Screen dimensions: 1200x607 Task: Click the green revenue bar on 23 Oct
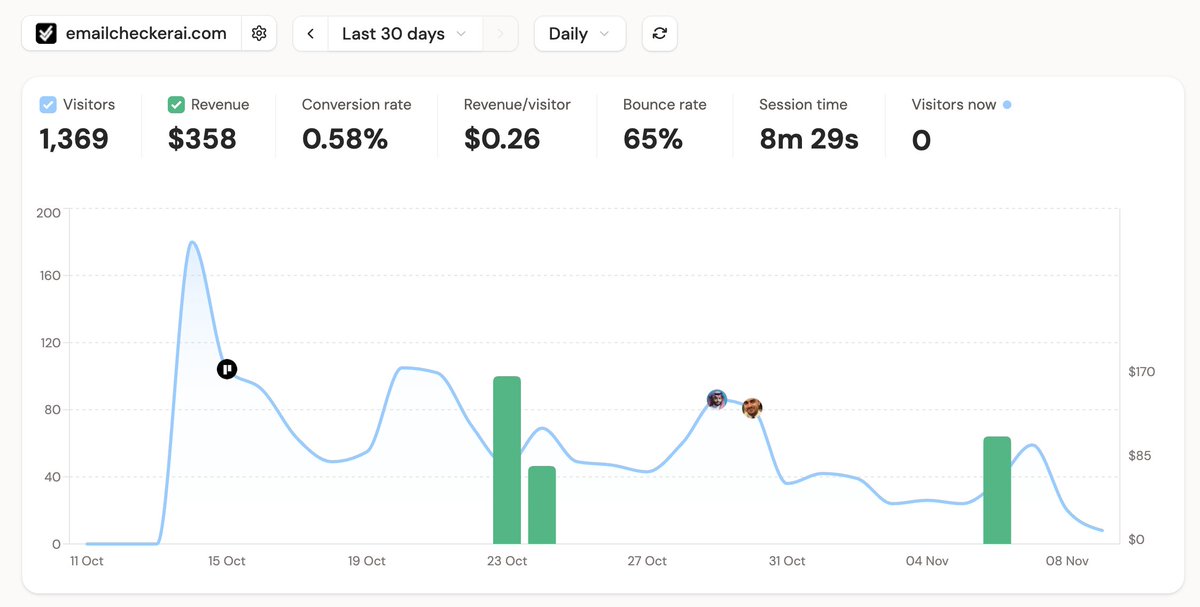[x=505, y=460]
